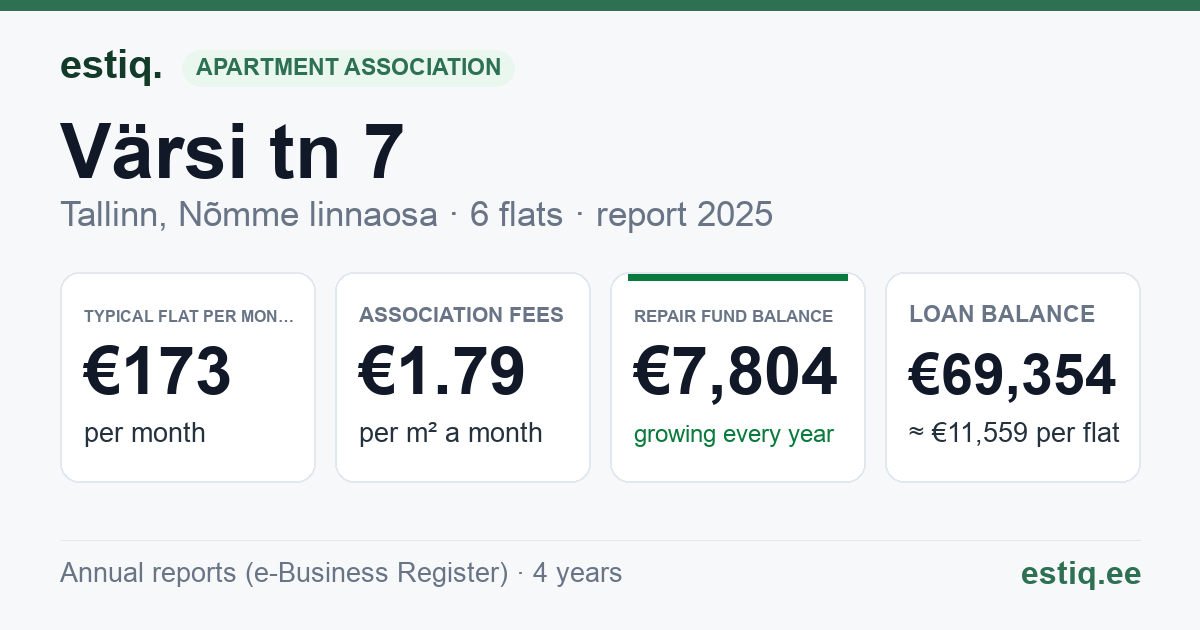This screenshot has height=630, width=1200.
Task: Click the TYPICAL FLAT PER MON… label
Action: [x=189, y=316]
